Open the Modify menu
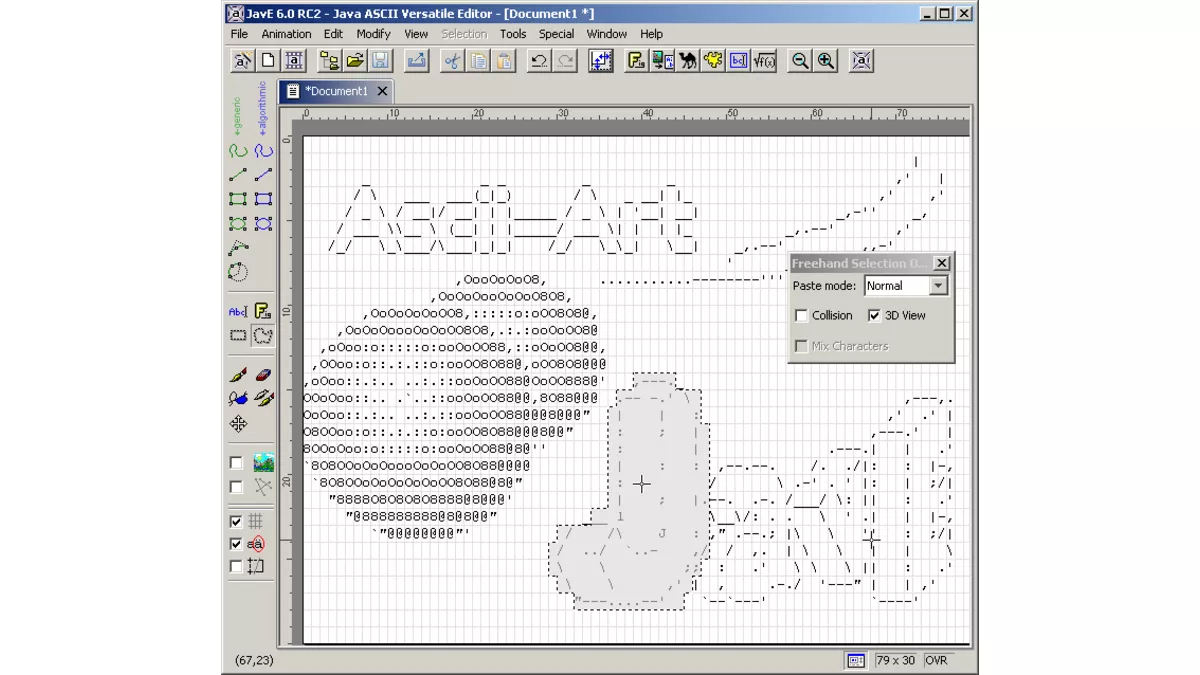This screenshot has width=1200, height=675. tap(373, 33)
